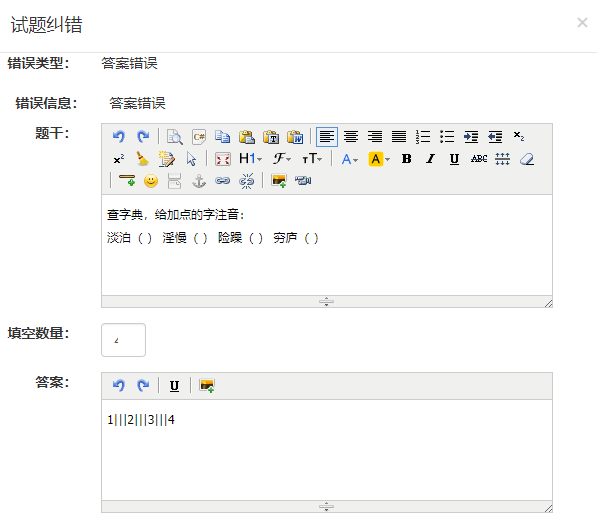Open the font size (тT) dropdown
This screenshot has width=597, height=523.
[x=312, y=158]
